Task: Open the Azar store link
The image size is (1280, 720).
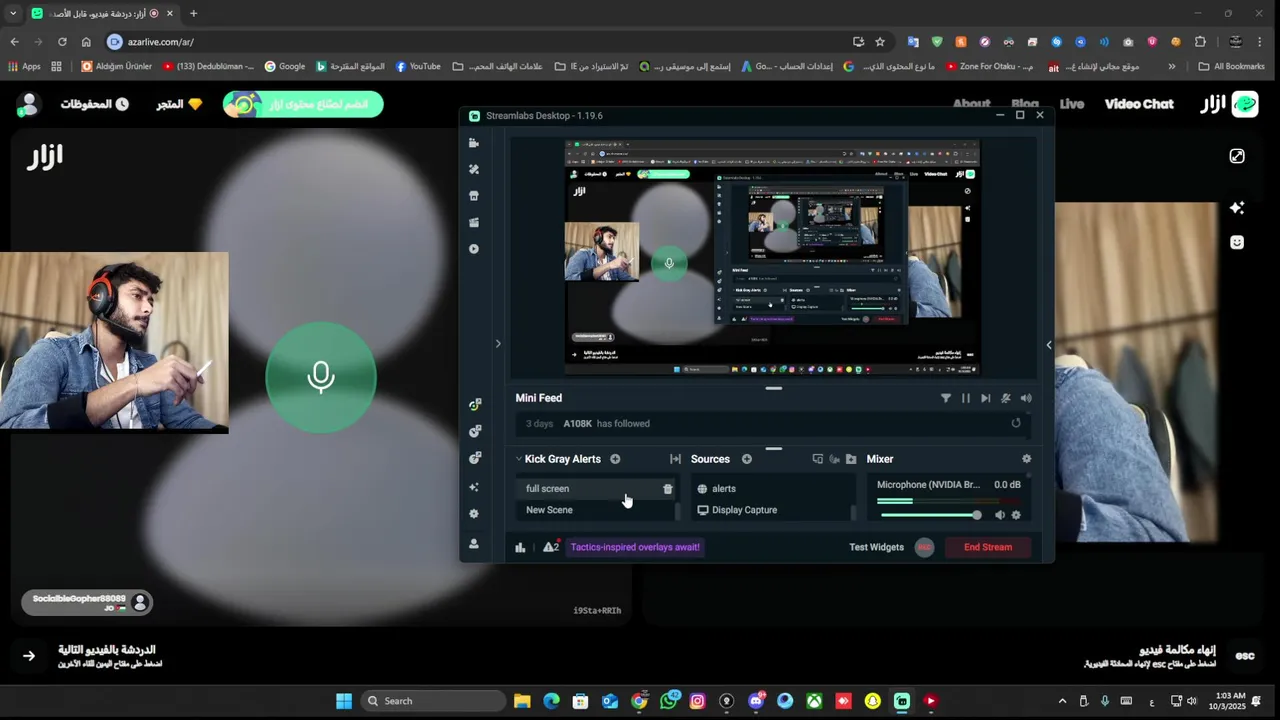Action: (x=179, y=104)
